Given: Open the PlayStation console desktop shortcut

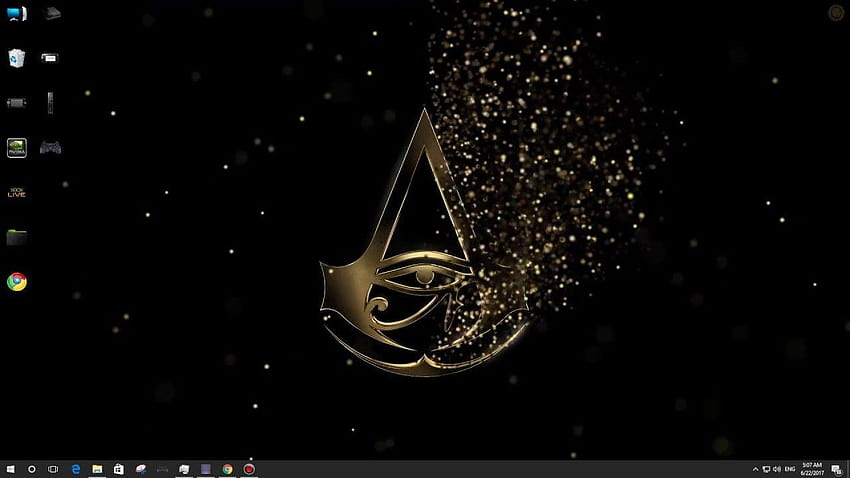Looking at the screenshot, I should coord(50,13).
